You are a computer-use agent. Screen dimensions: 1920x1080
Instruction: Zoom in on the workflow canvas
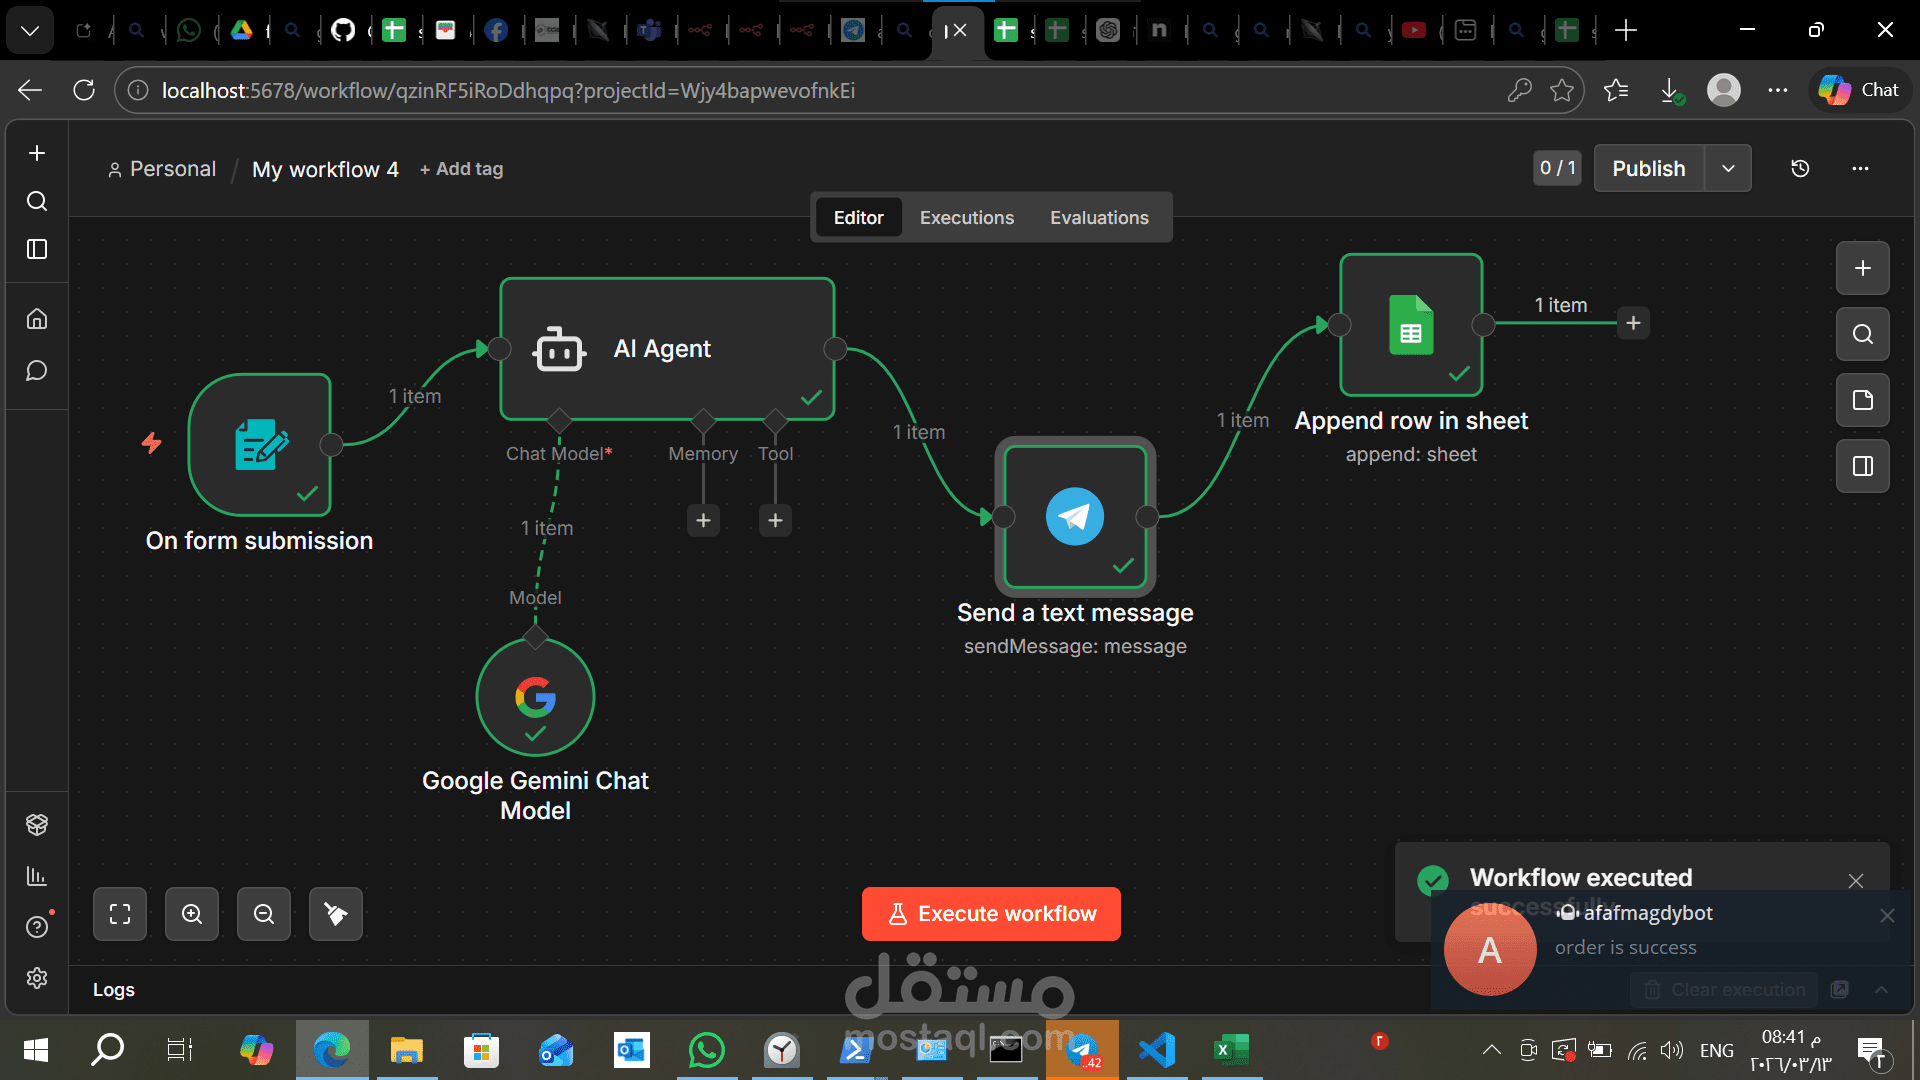(x=192, y=914)
